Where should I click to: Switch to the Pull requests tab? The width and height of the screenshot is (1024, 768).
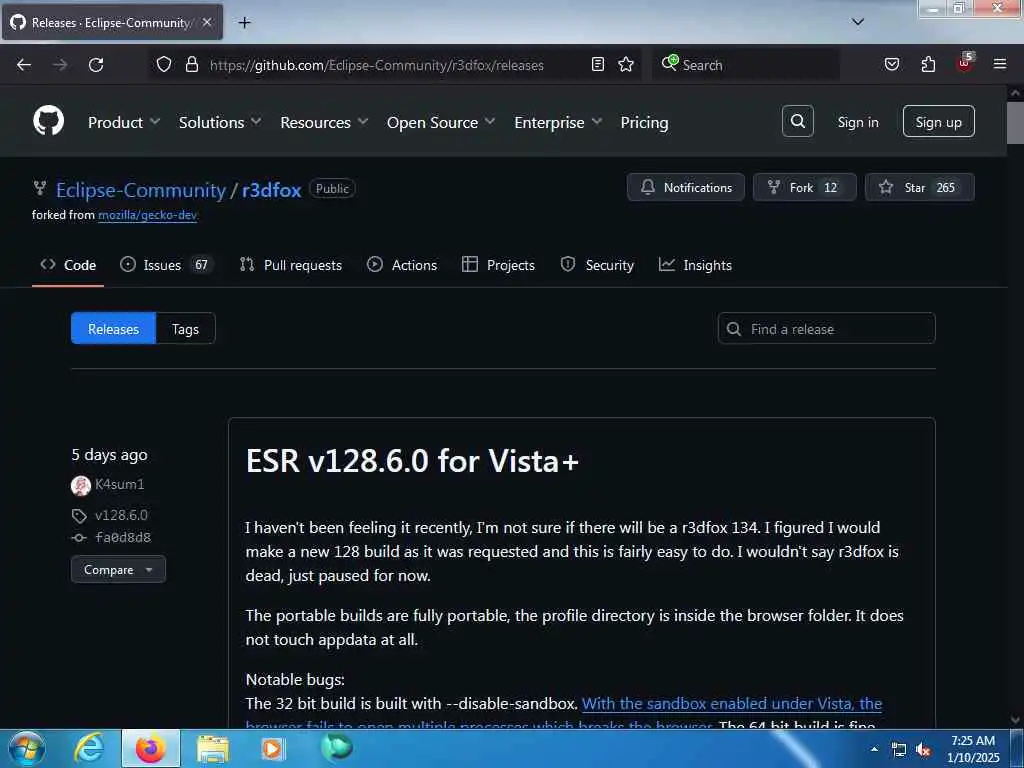291,265
